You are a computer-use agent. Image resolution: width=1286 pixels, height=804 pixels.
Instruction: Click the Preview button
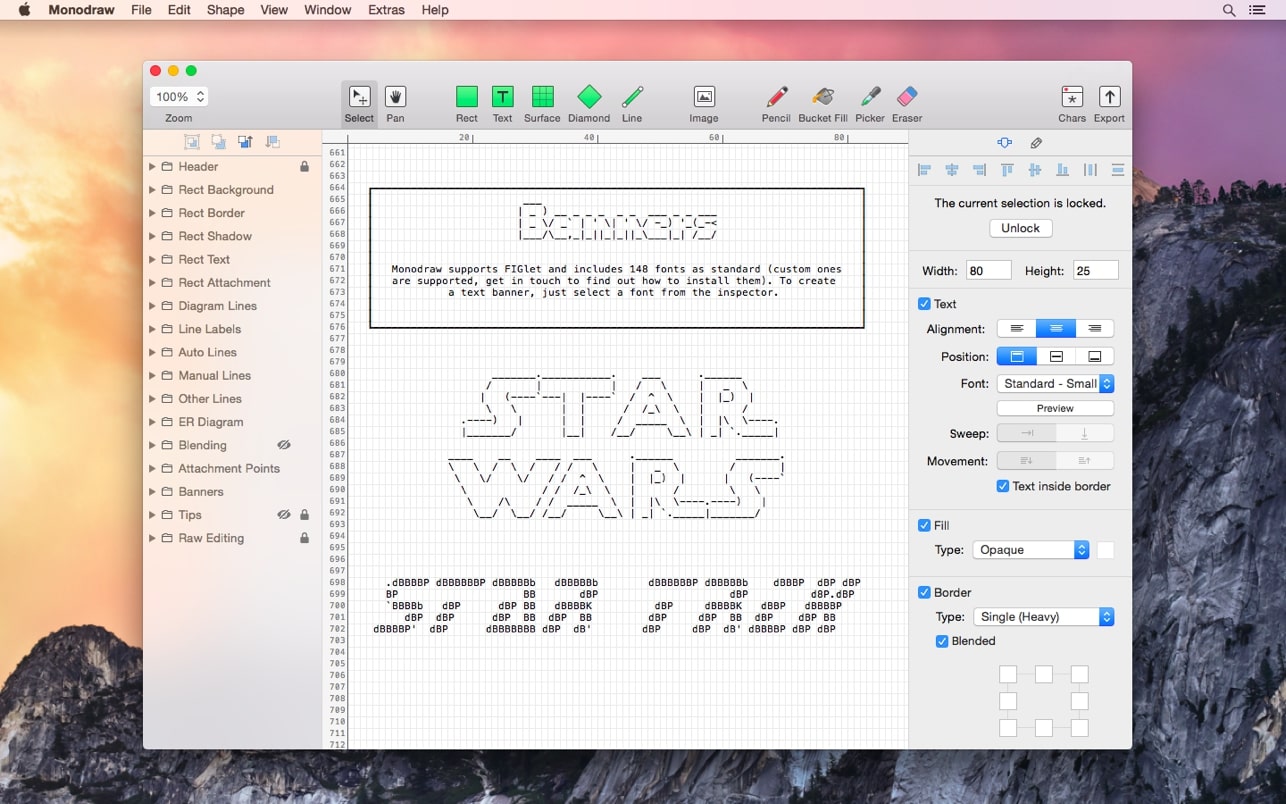point(1054,408)
